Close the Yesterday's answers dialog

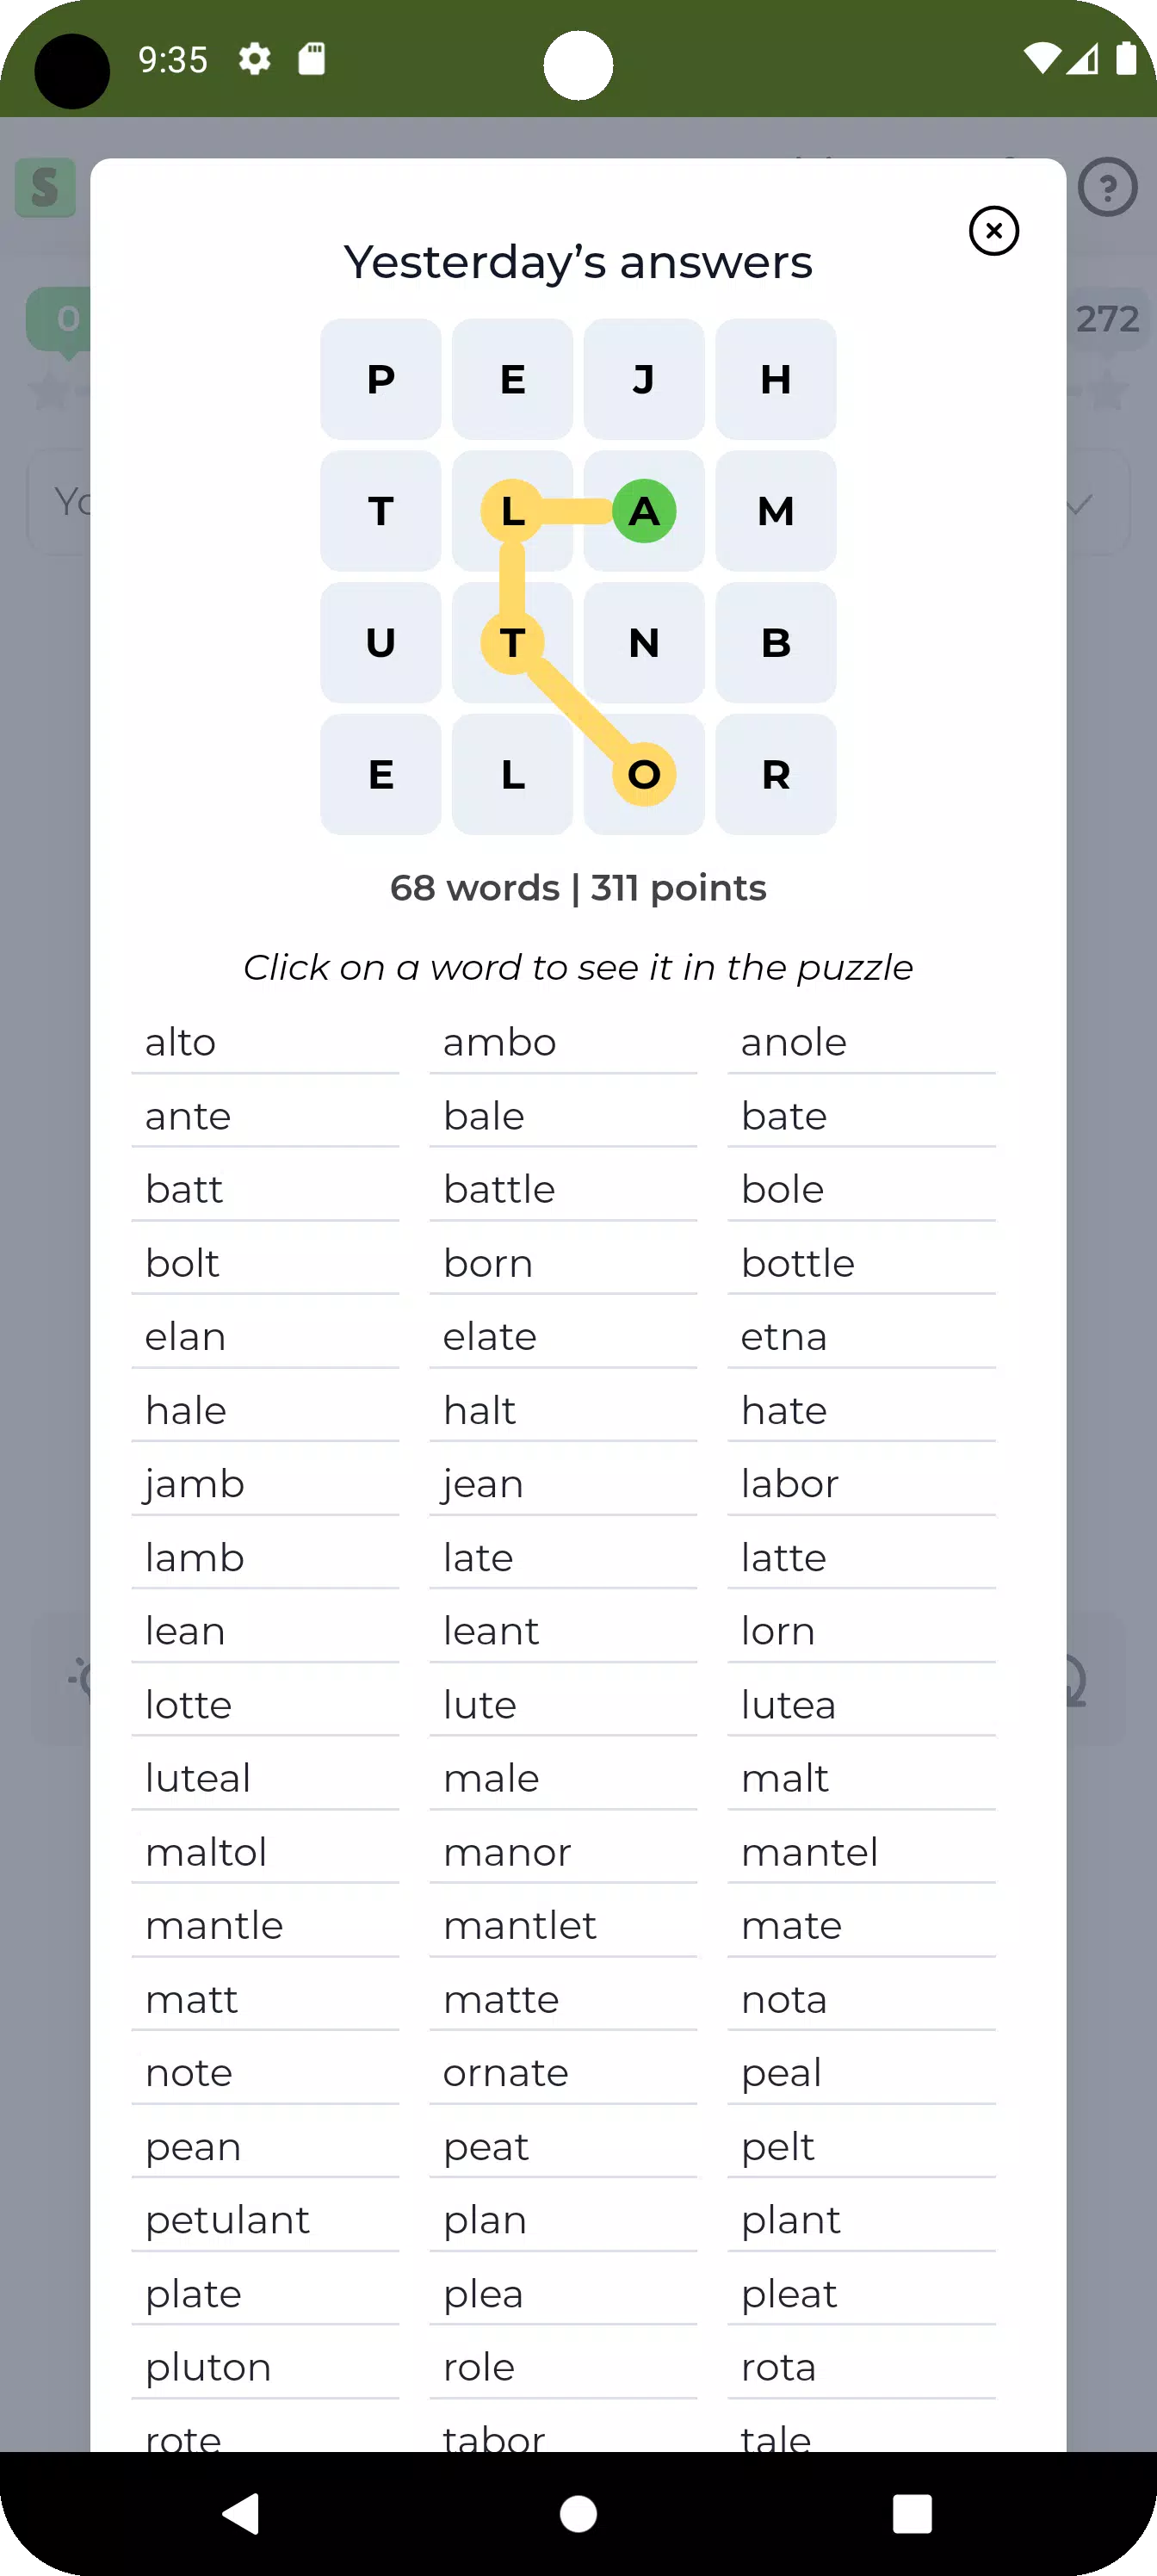(x=993, y=231)
